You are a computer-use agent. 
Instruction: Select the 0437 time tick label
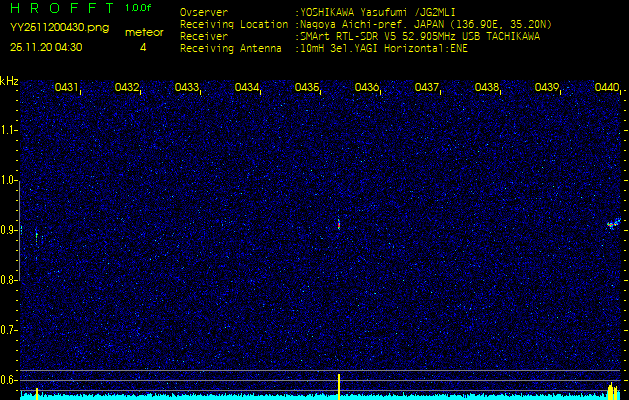coord(427,88)
